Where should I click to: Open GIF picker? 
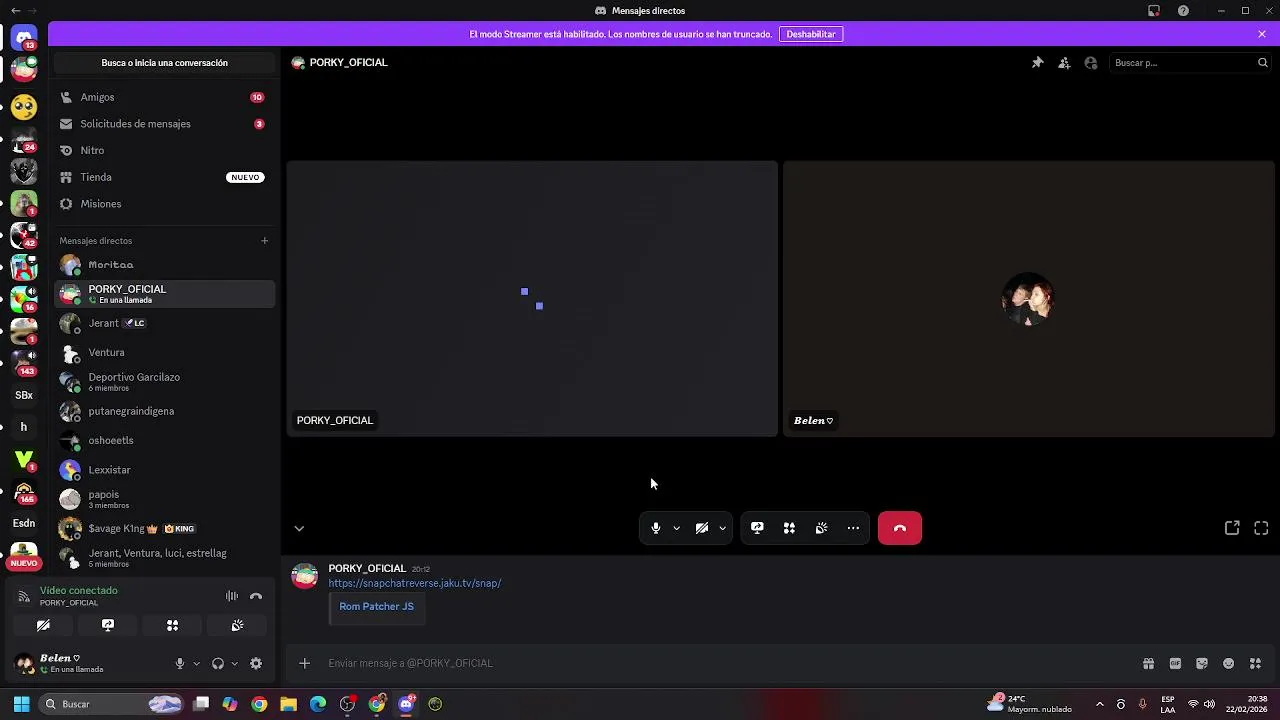pyautogui.click(x=1175, y=664)
